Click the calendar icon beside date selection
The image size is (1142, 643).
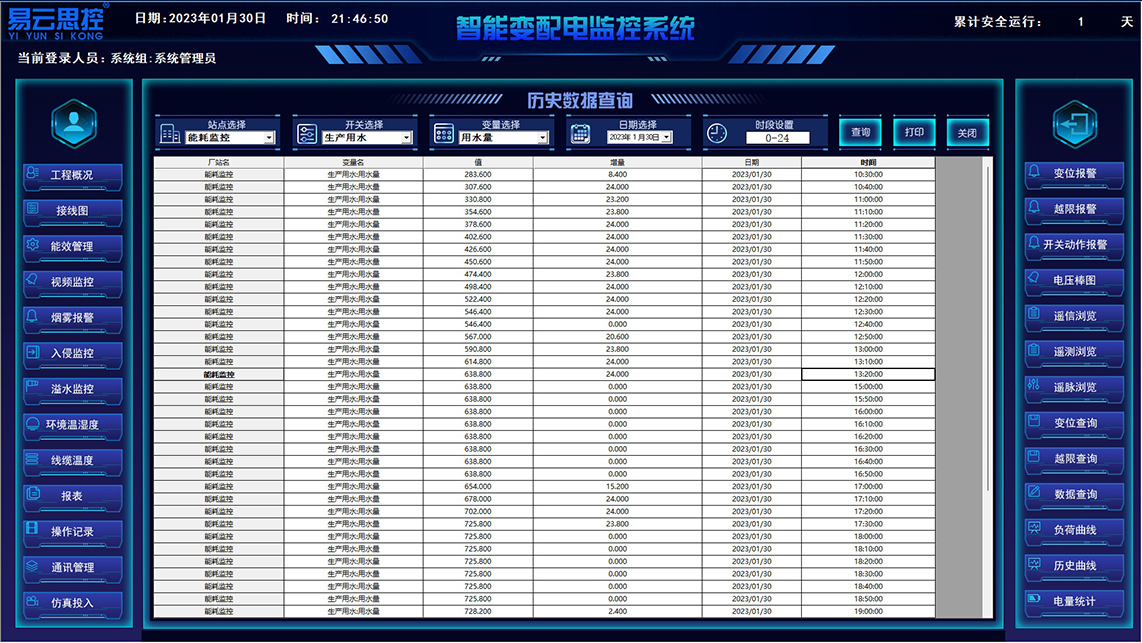coord(581,133)
